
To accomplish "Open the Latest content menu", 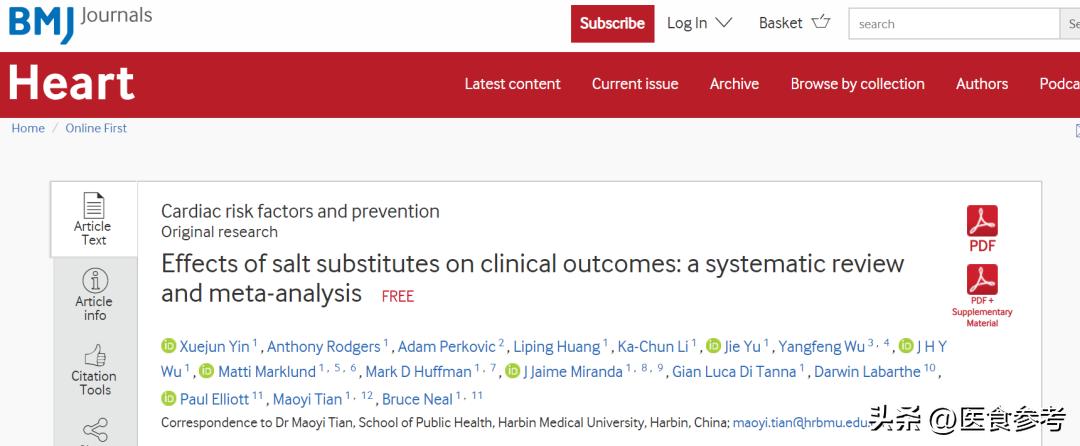I will 512,84.
